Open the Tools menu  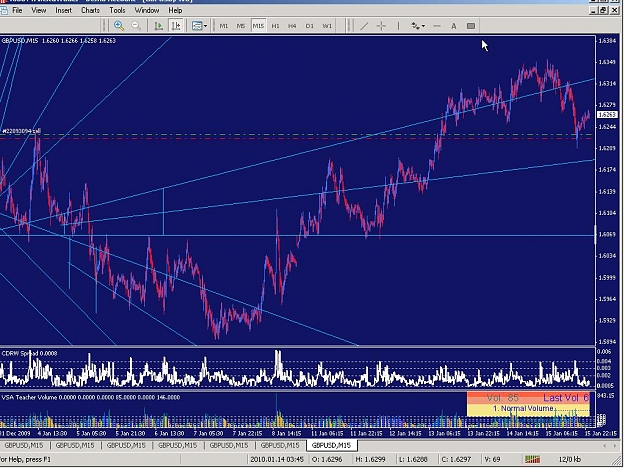coord(117,10)
